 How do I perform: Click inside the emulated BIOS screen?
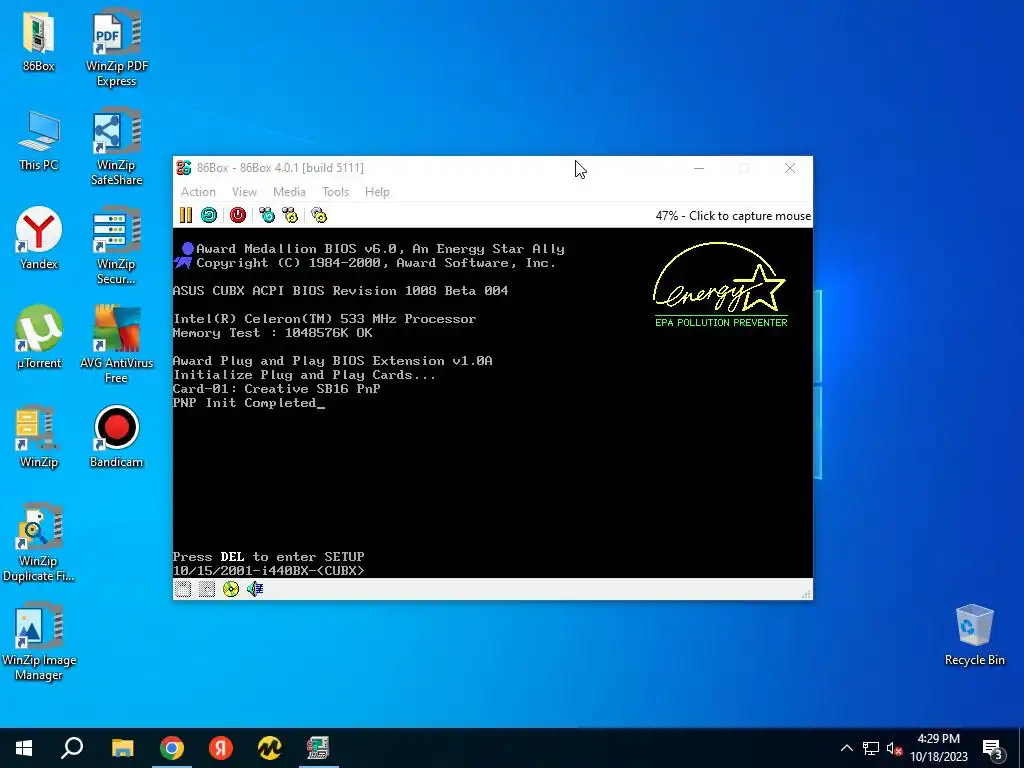(492, 403)
